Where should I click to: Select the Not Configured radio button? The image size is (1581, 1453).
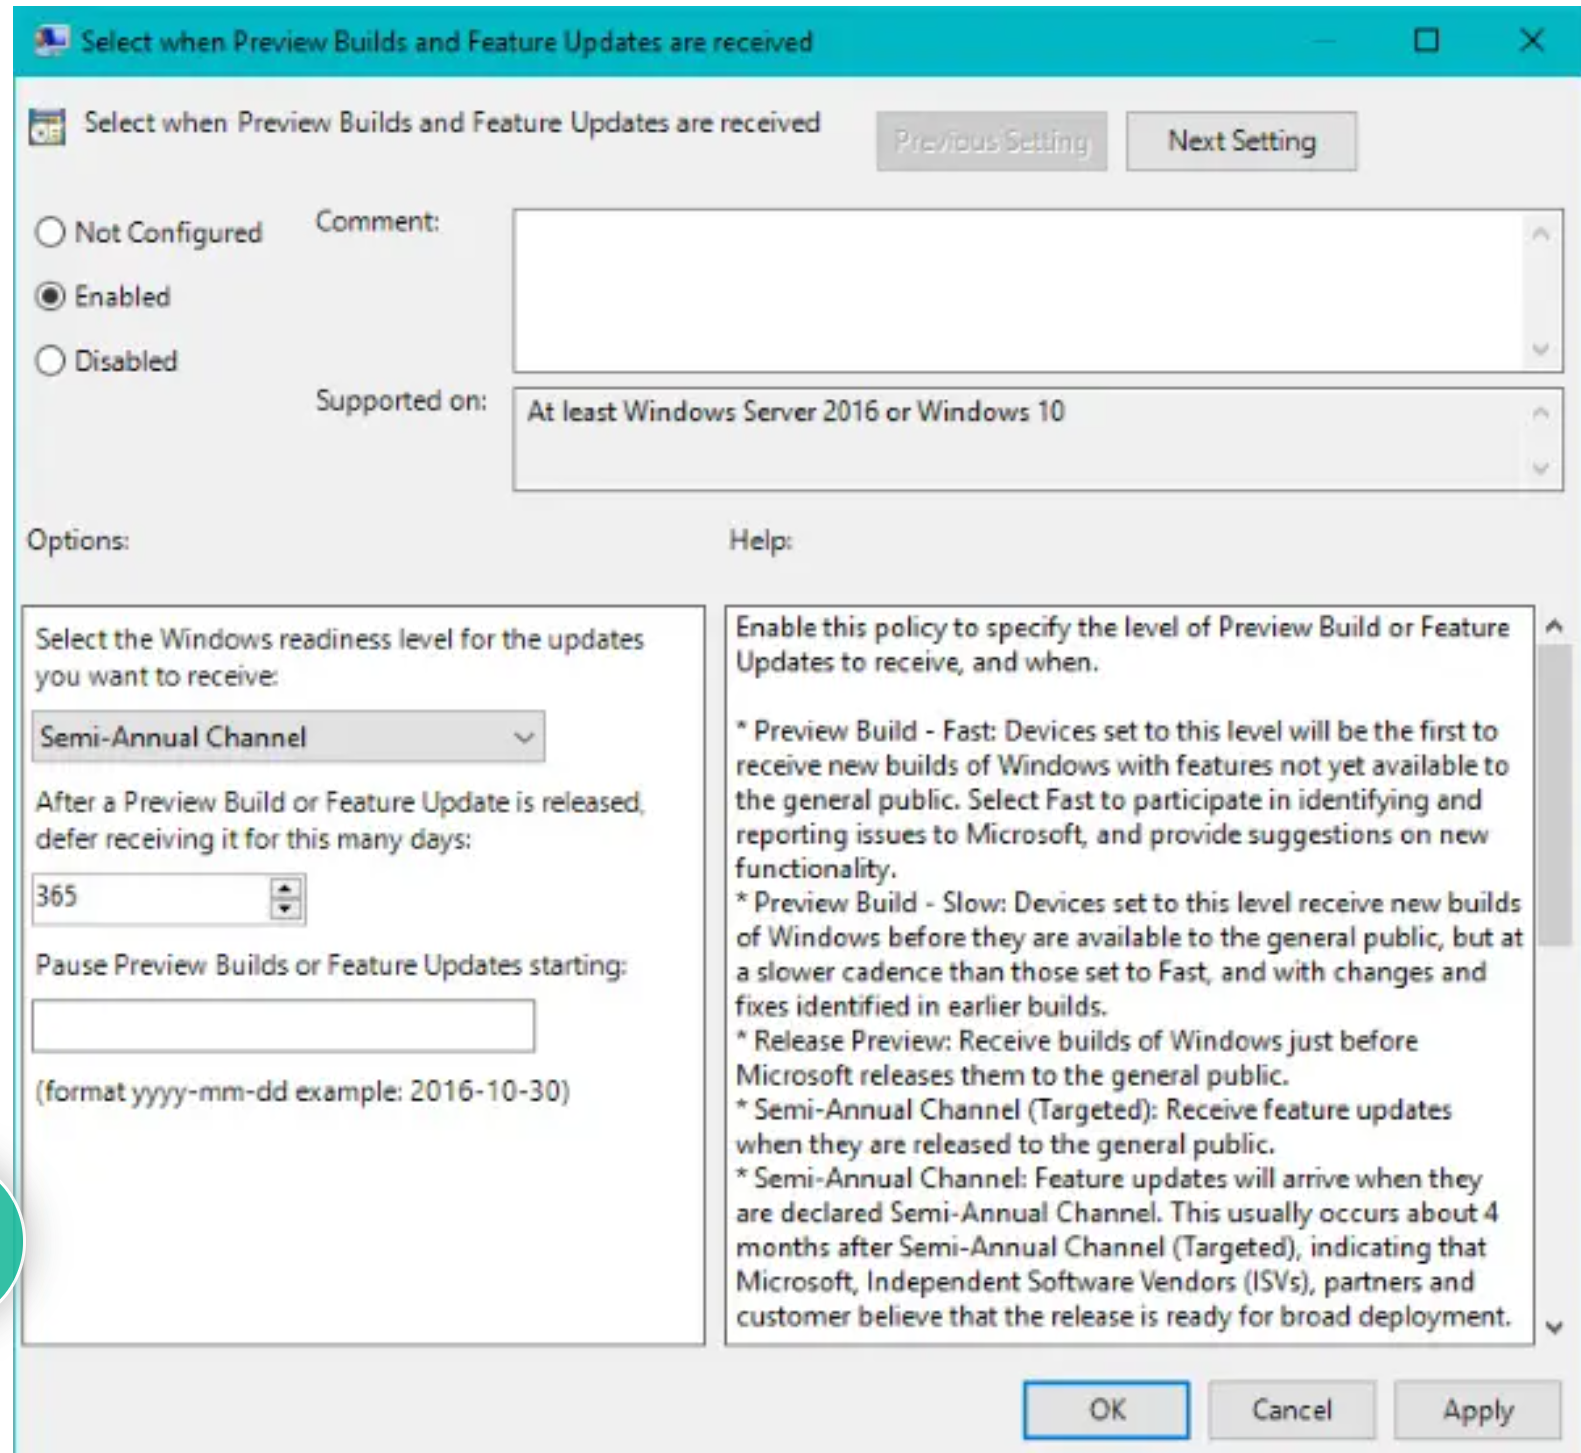(x=148, y=232)
